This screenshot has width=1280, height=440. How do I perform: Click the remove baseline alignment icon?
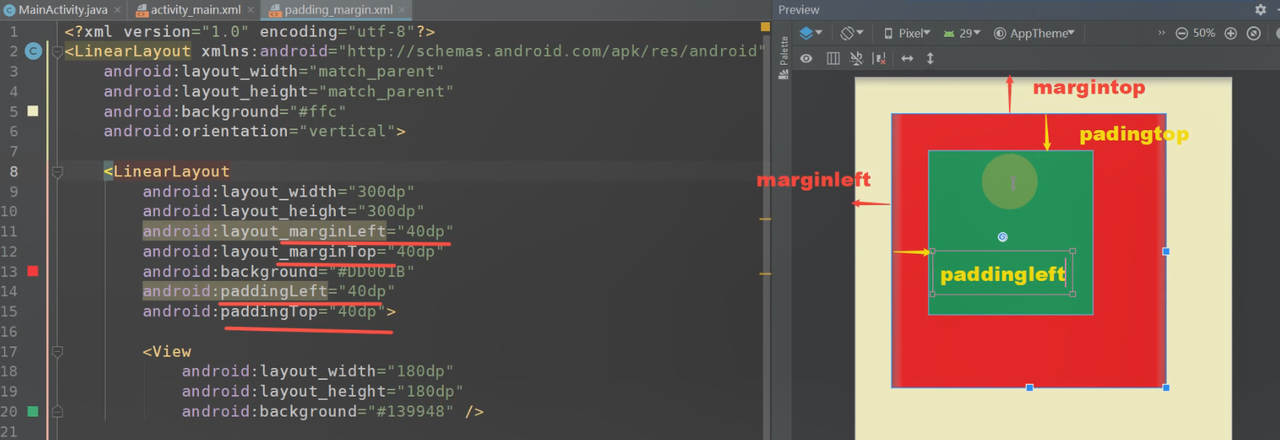click(857, 58)
